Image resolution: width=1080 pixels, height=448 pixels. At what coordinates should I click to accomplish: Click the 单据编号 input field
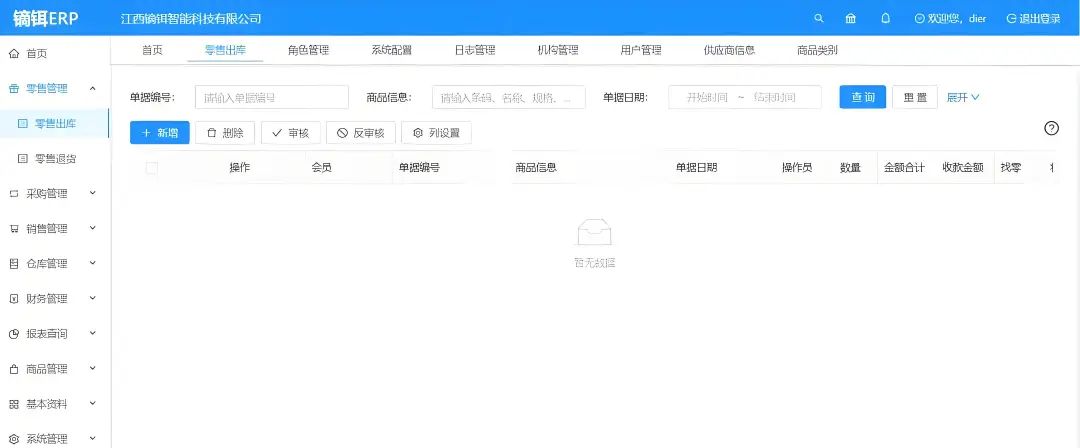point(271,97)
